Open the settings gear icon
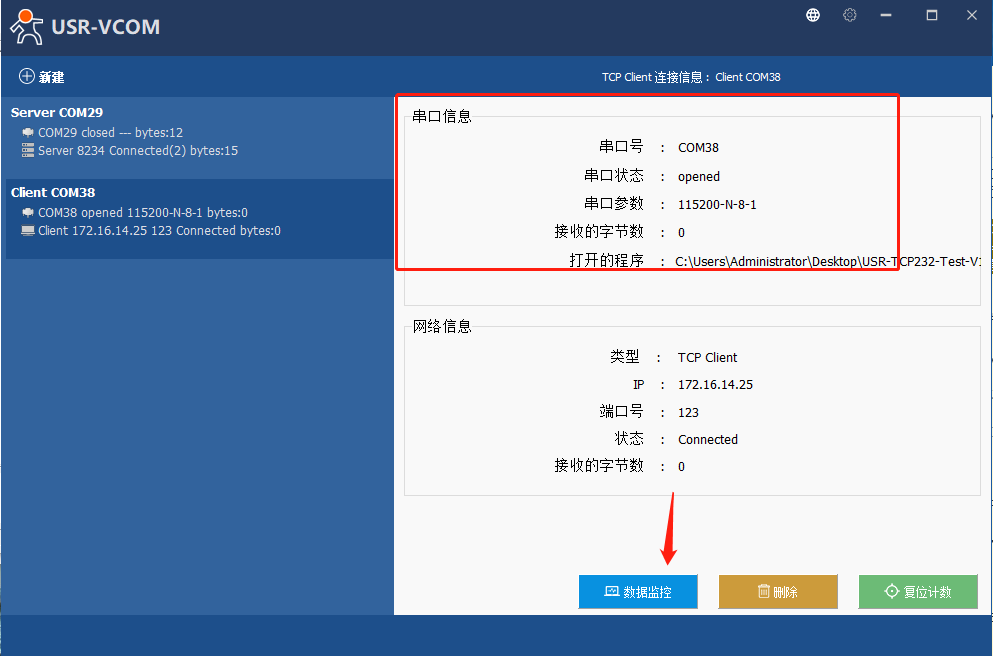 pos(850,15)
